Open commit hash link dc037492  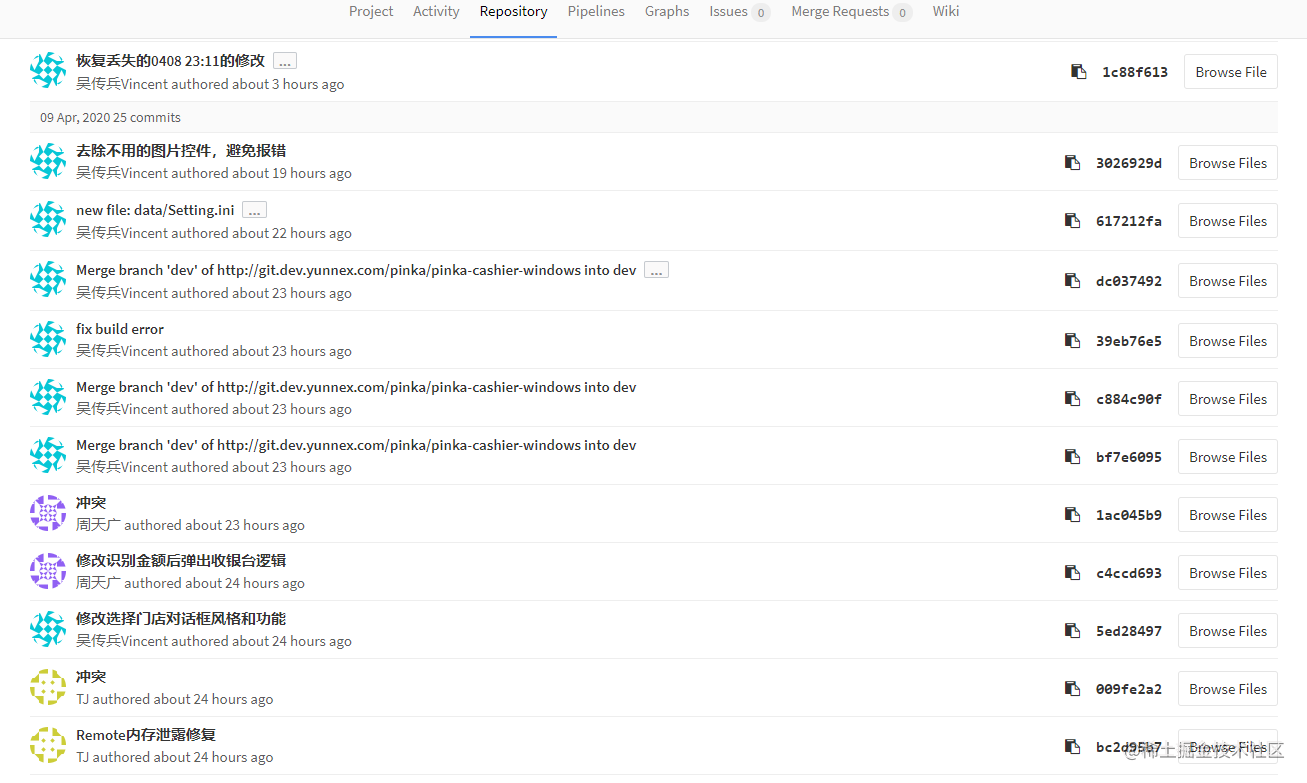point(1129,281)
